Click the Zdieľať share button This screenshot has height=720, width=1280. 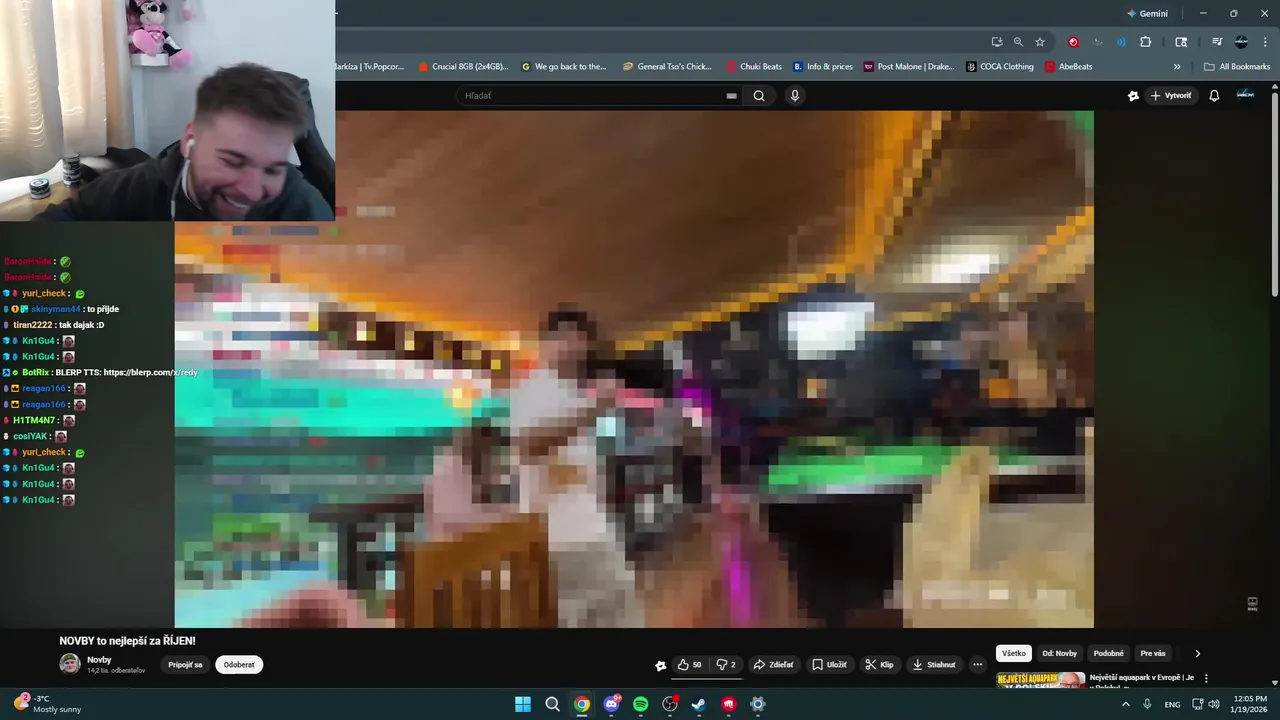coord(773,665)
